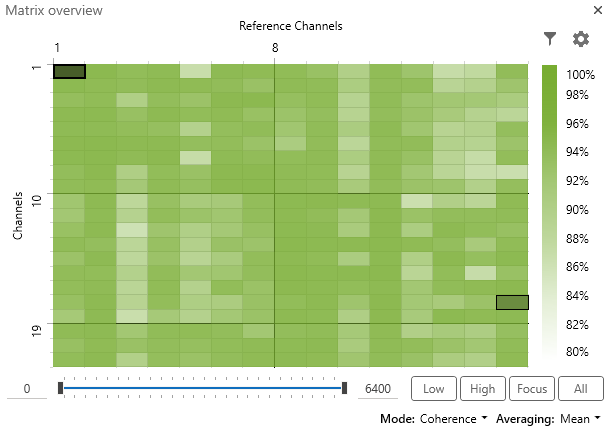Open the matrix filter funnel icon
Viewport: 611px width, 429px height.
click(549, 39)
